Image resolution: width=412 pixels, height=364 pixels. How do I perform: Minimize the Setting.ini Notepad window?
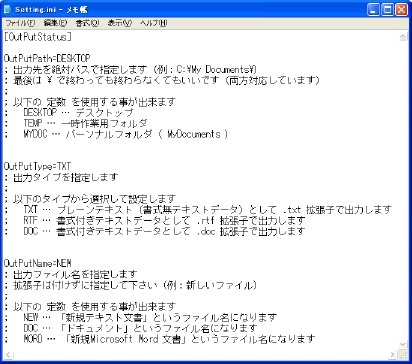pos(373,9)
